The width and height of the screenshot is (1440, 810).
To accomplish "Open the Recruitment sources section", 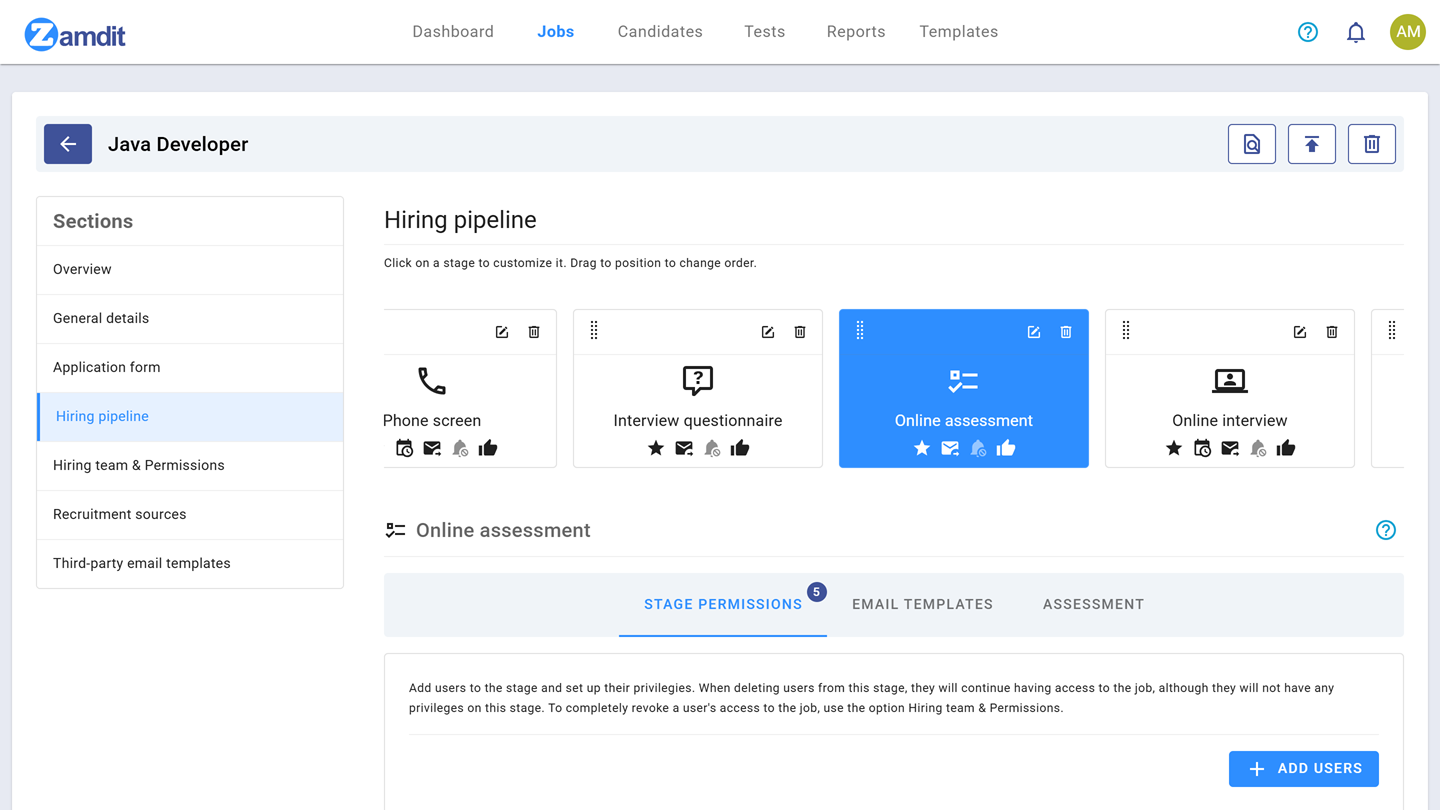I will 190,515.
